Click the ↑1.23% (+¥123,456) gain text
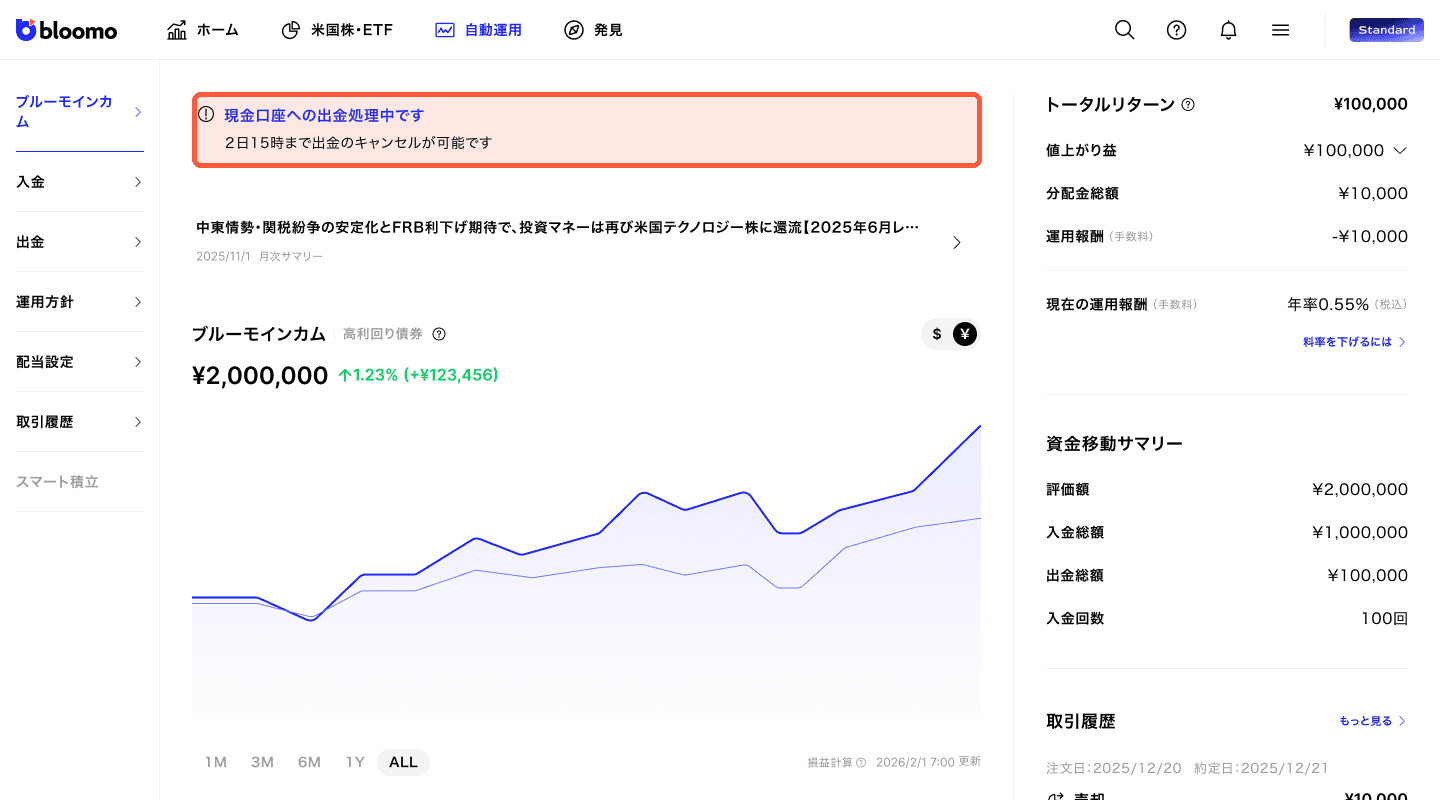This screenshot has height=800, width=1440. click(x=418, y=375)
